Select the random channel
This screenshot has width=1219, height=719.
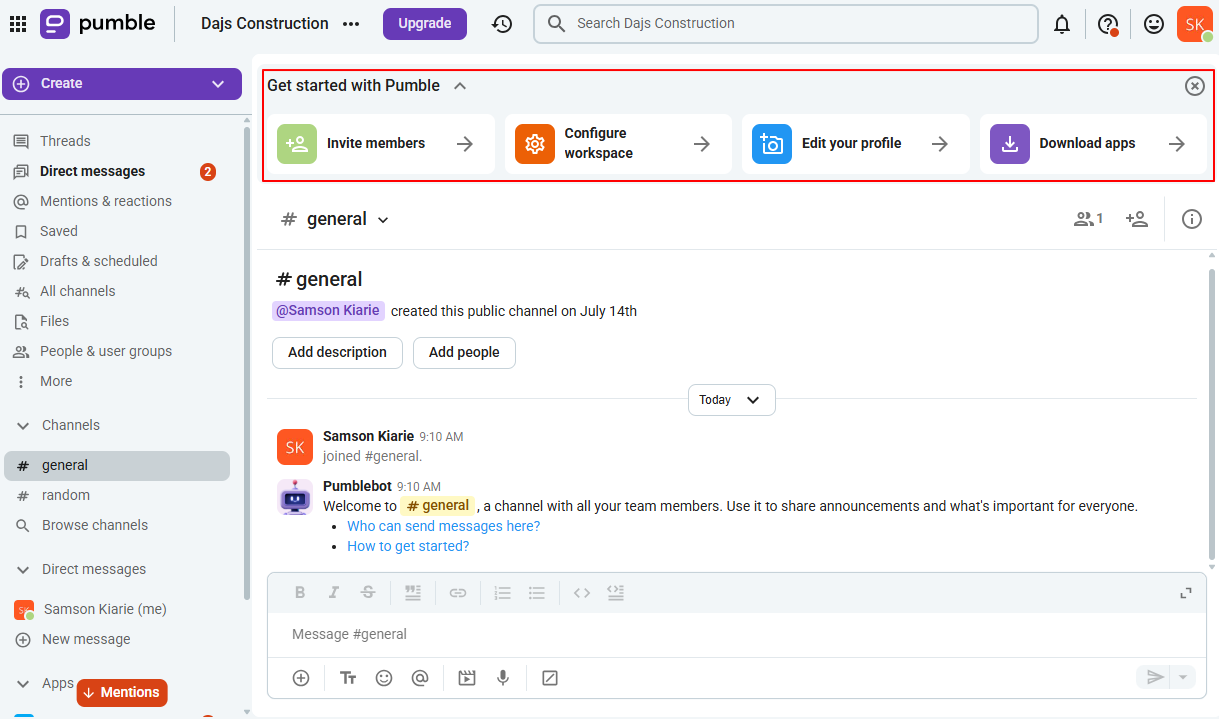click(x=117, y=495)
